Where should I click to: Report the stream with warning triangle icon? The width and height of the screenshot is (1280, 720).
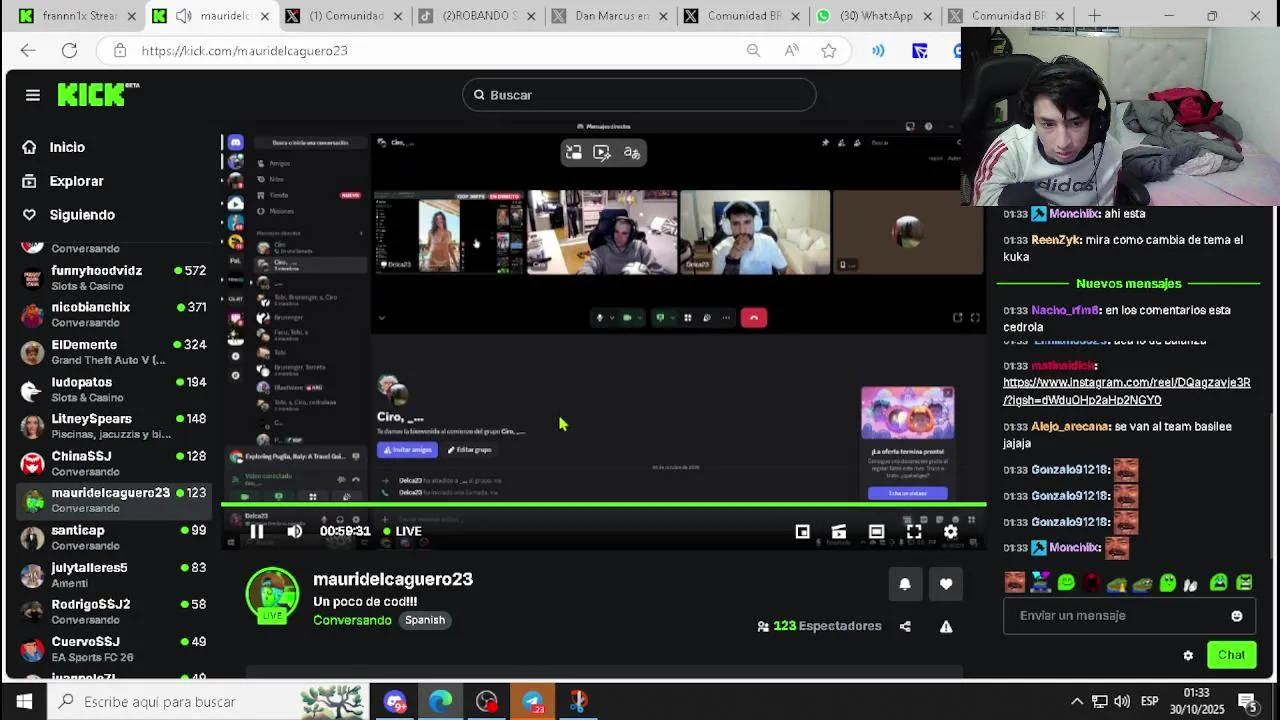click(x=946, y=627)
